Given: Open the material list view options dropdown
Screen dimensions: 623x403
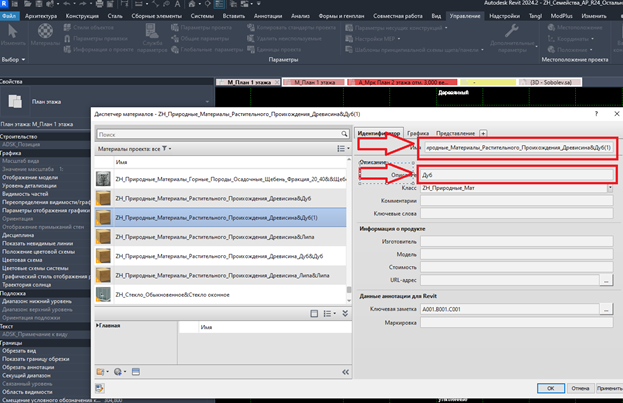Looking at the screenshot, I should point(343,149).
